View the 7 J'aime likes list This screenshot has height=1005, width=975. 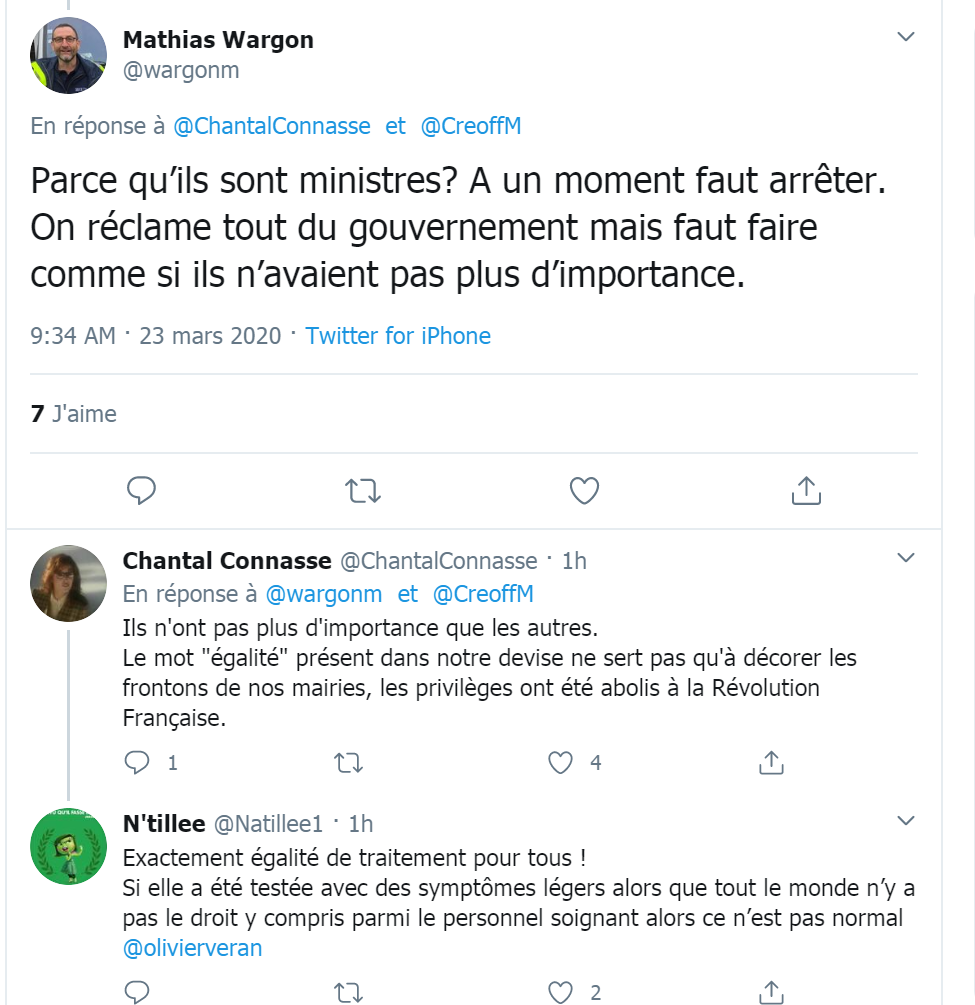pos(74,413)
